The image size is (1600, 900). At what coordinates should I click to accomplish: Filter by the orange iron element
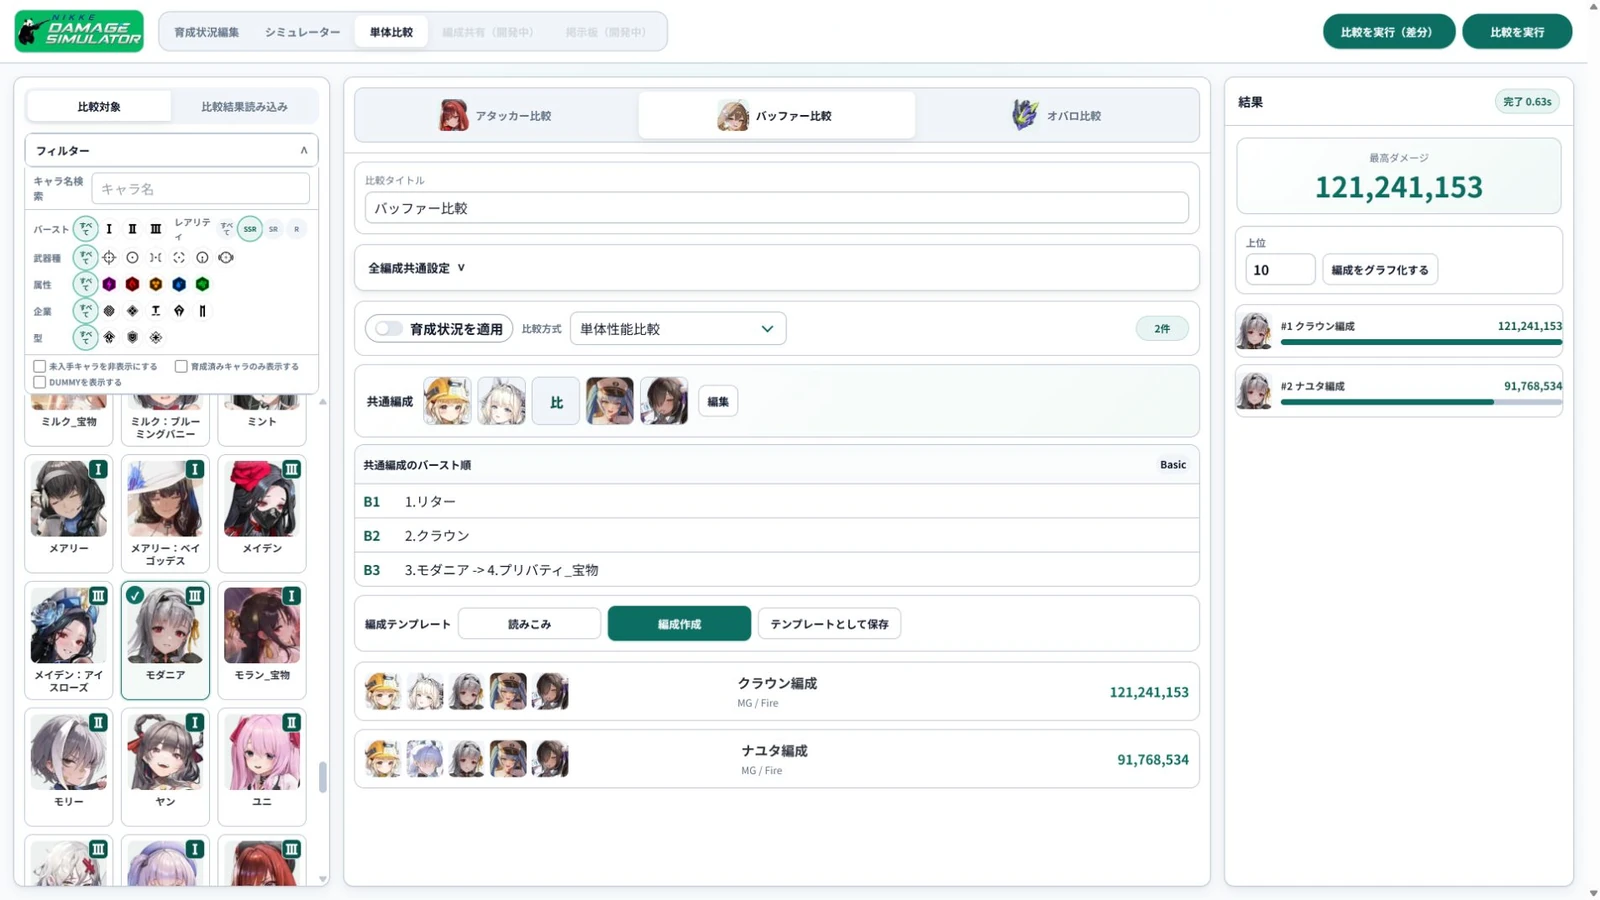(155, 284)
